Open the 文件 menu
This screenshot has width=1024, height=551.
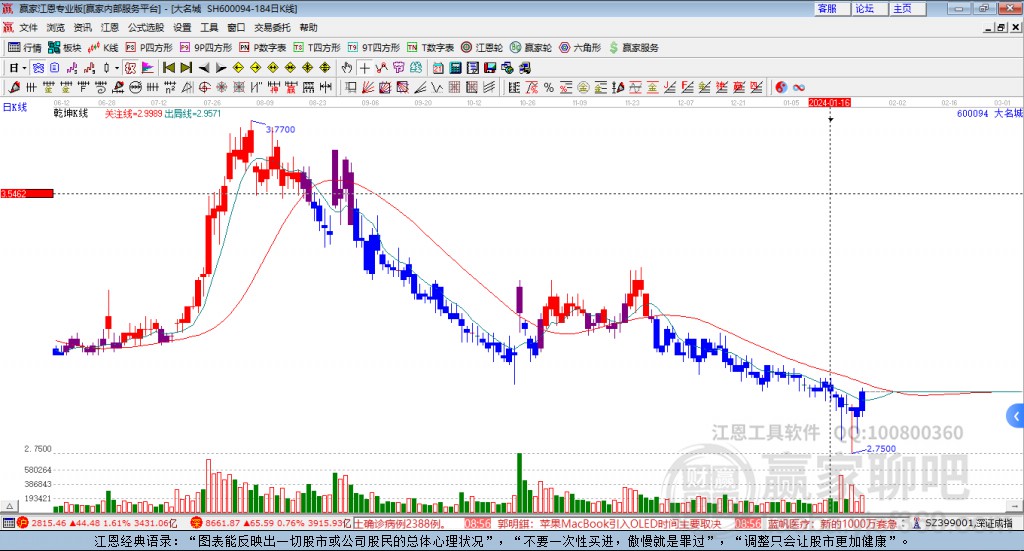(x=29, y=27)
